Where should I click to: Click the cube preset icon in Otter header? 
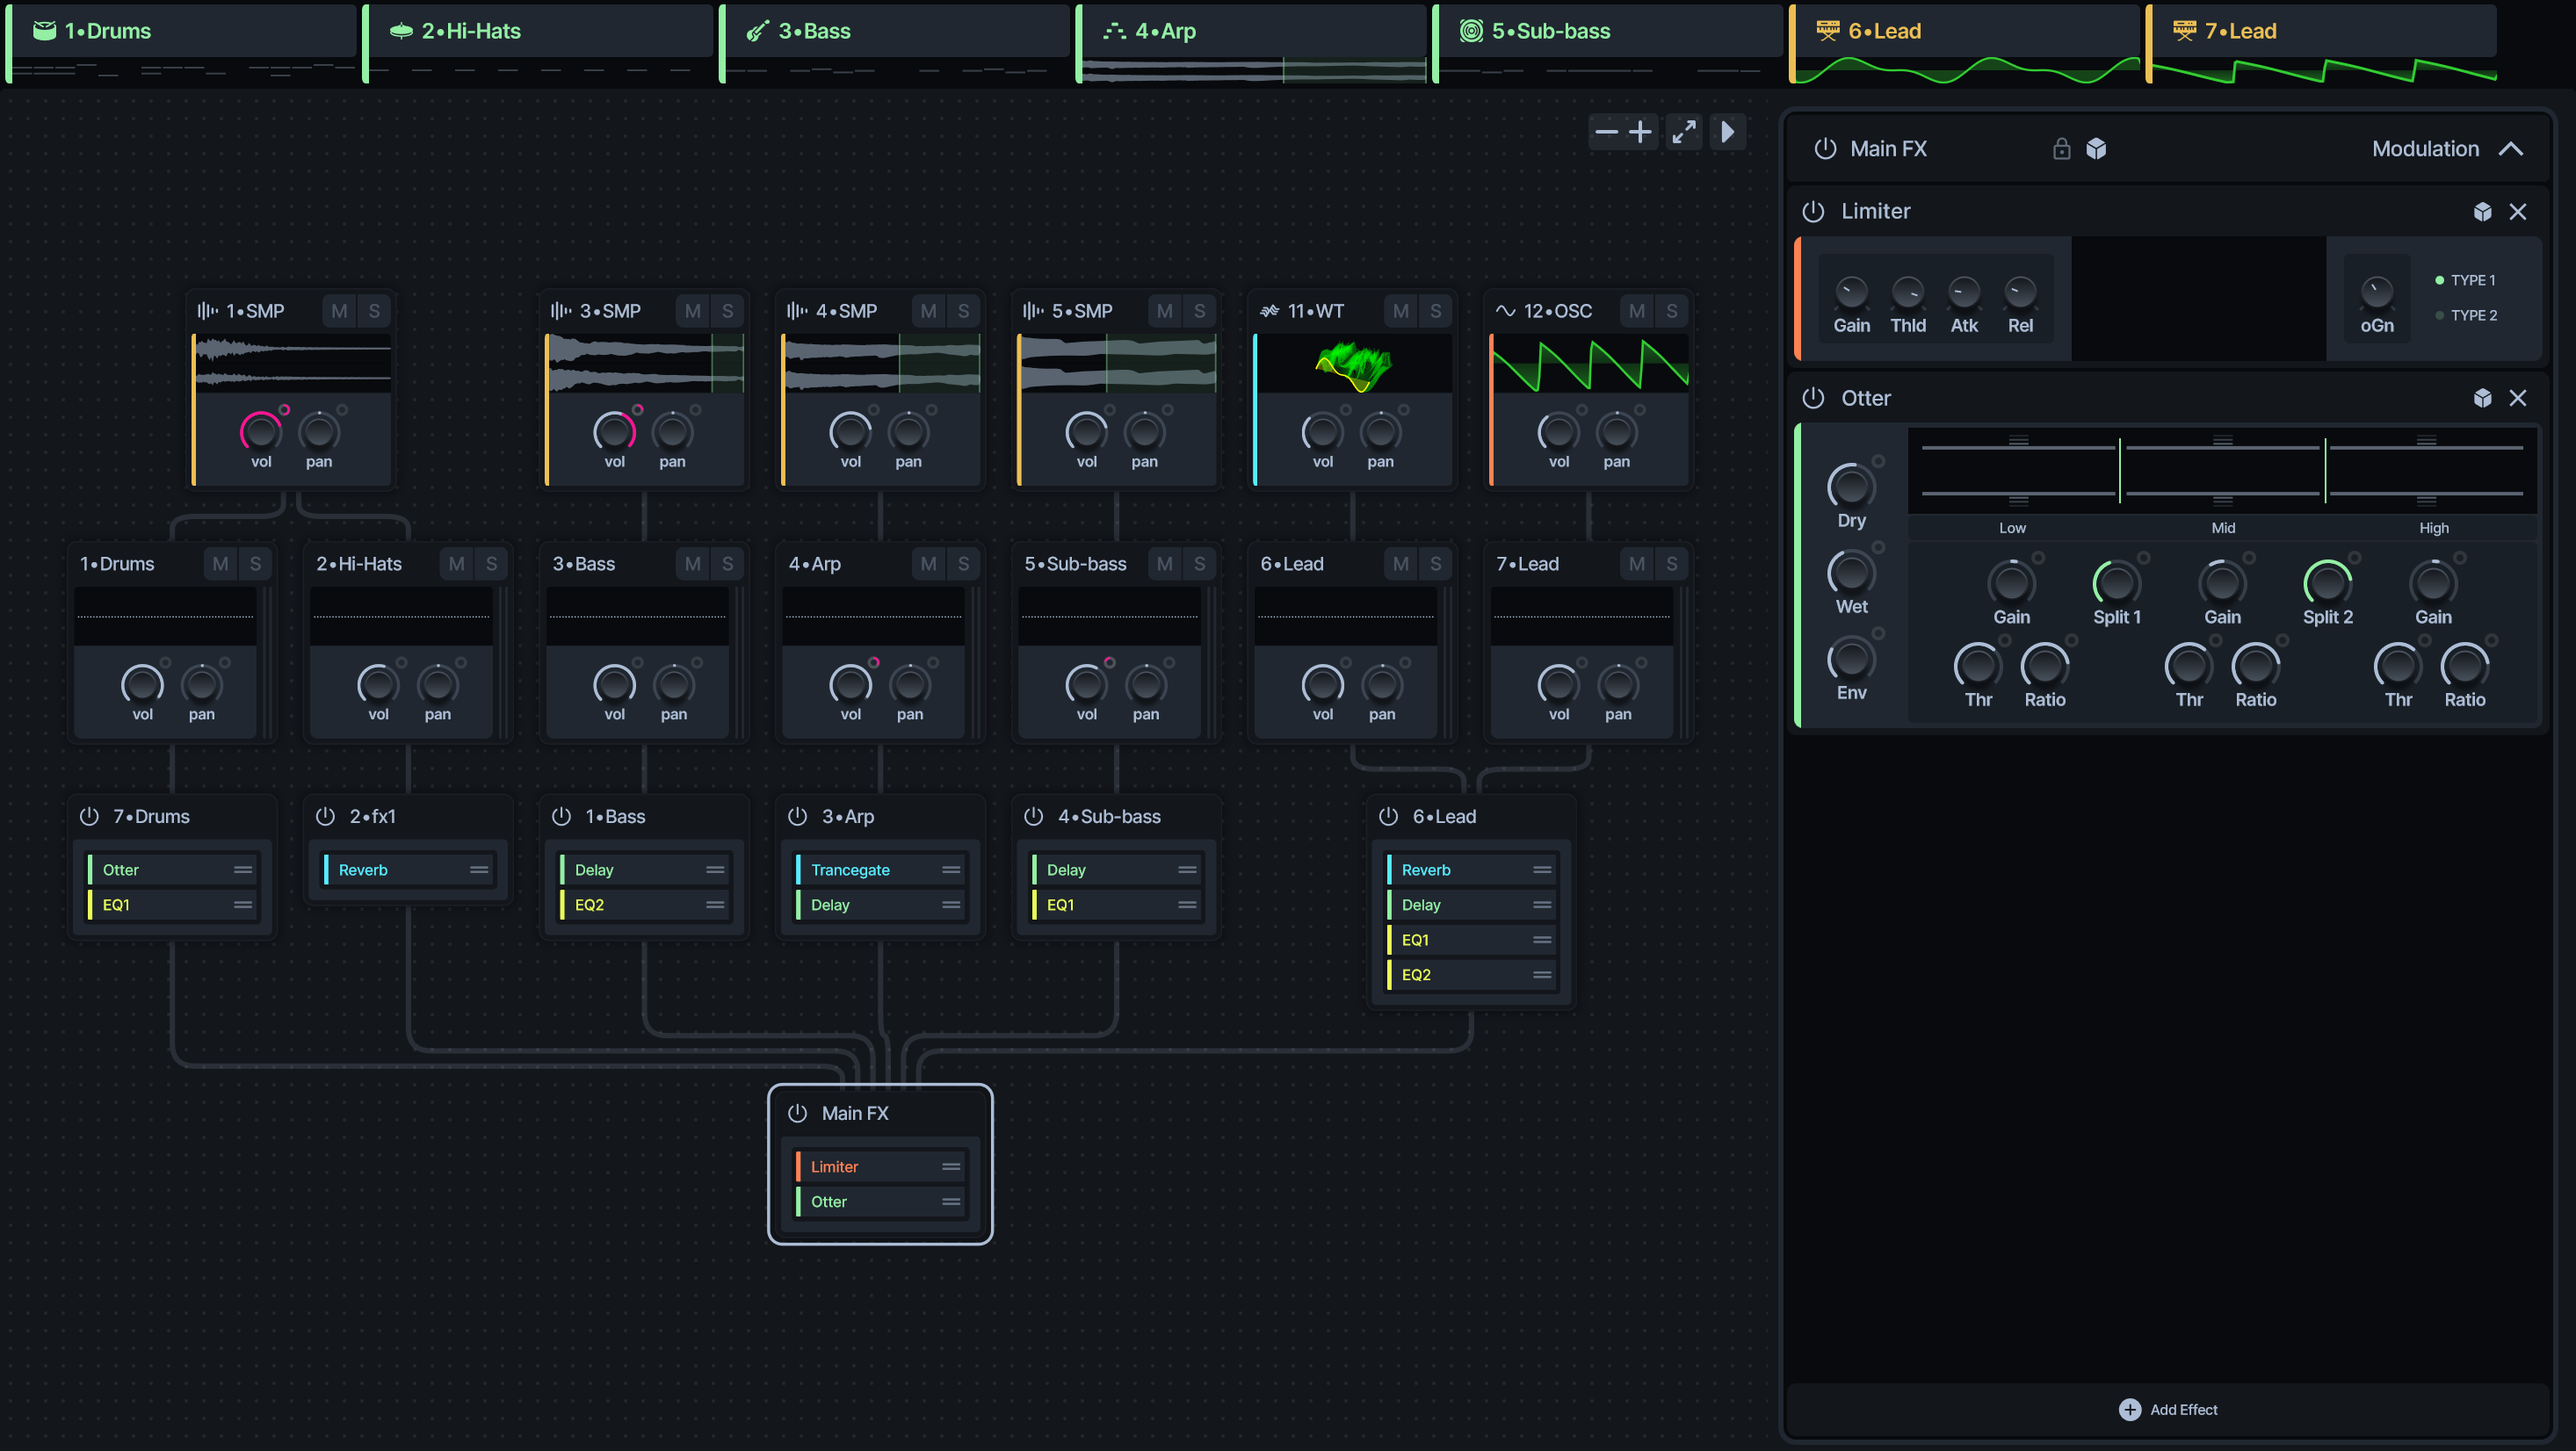(2482, 398)
